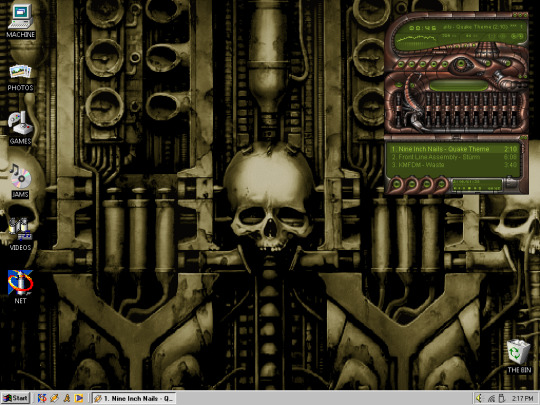
Task: Click the playlist mini transport controls strip
Action: [468, 188]
